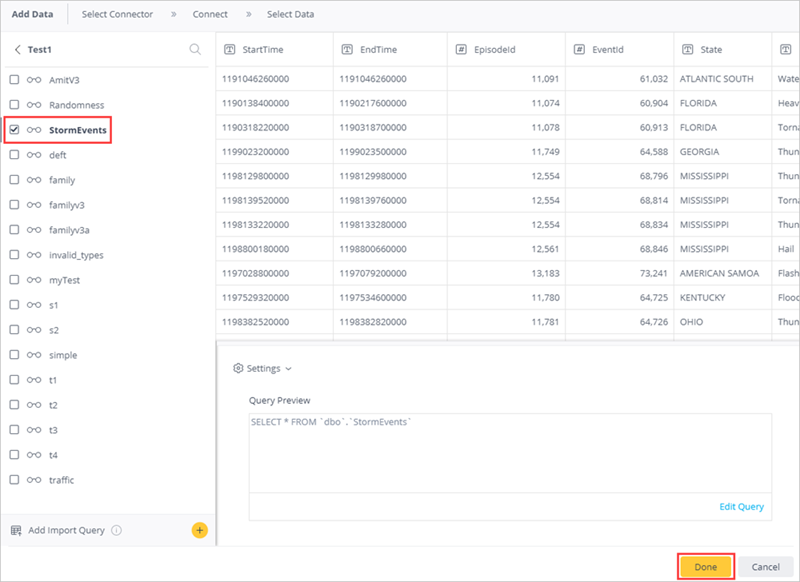Click the glasses preview icon for Randomness
This screenshot has width=800, height=582.
pos(34,105)
